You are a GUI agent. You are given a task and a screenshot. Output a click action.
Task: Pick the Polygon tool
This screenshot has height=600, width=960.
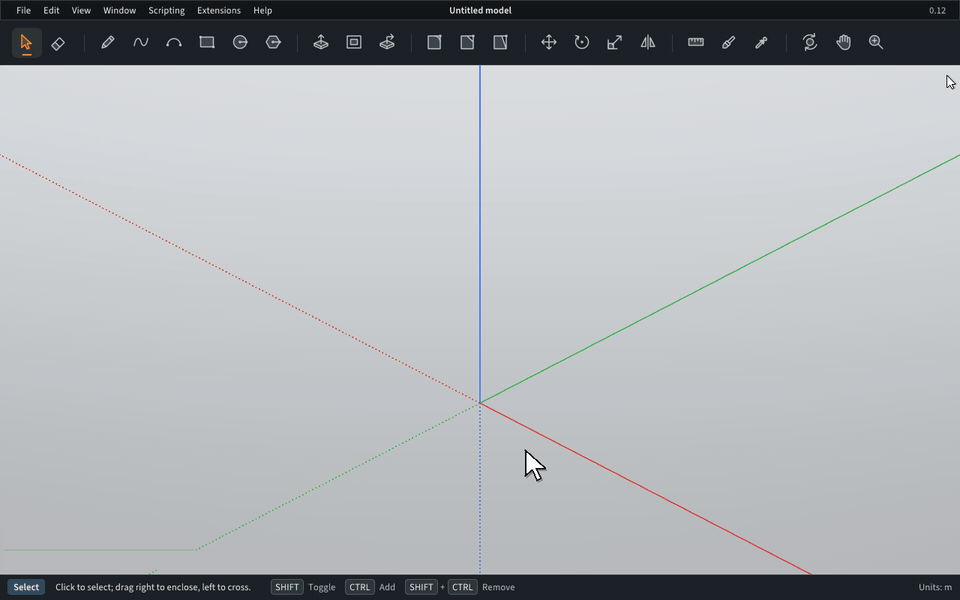tap(273, 42)
